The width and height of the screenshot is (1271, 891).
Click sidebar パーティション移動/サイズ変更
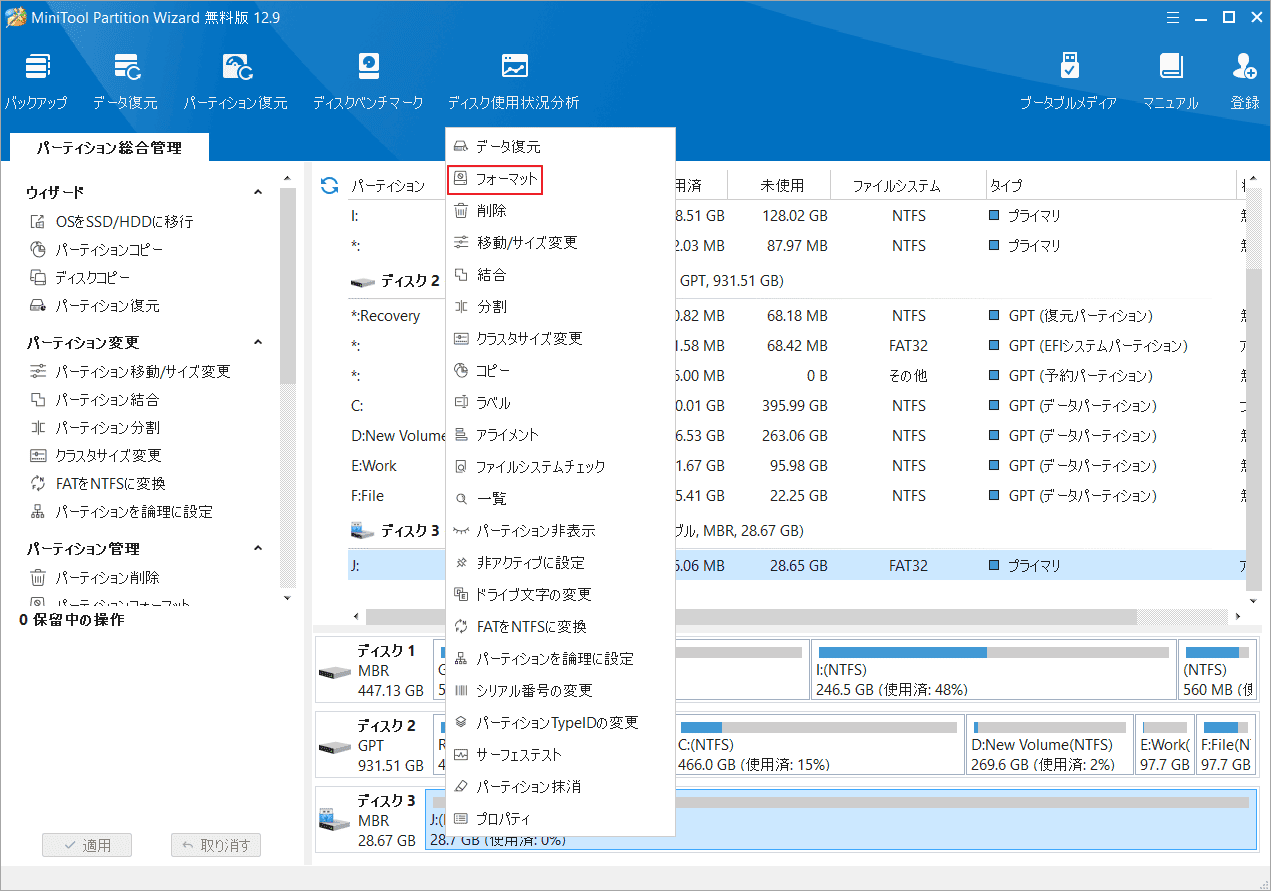[x=131, y=372]
